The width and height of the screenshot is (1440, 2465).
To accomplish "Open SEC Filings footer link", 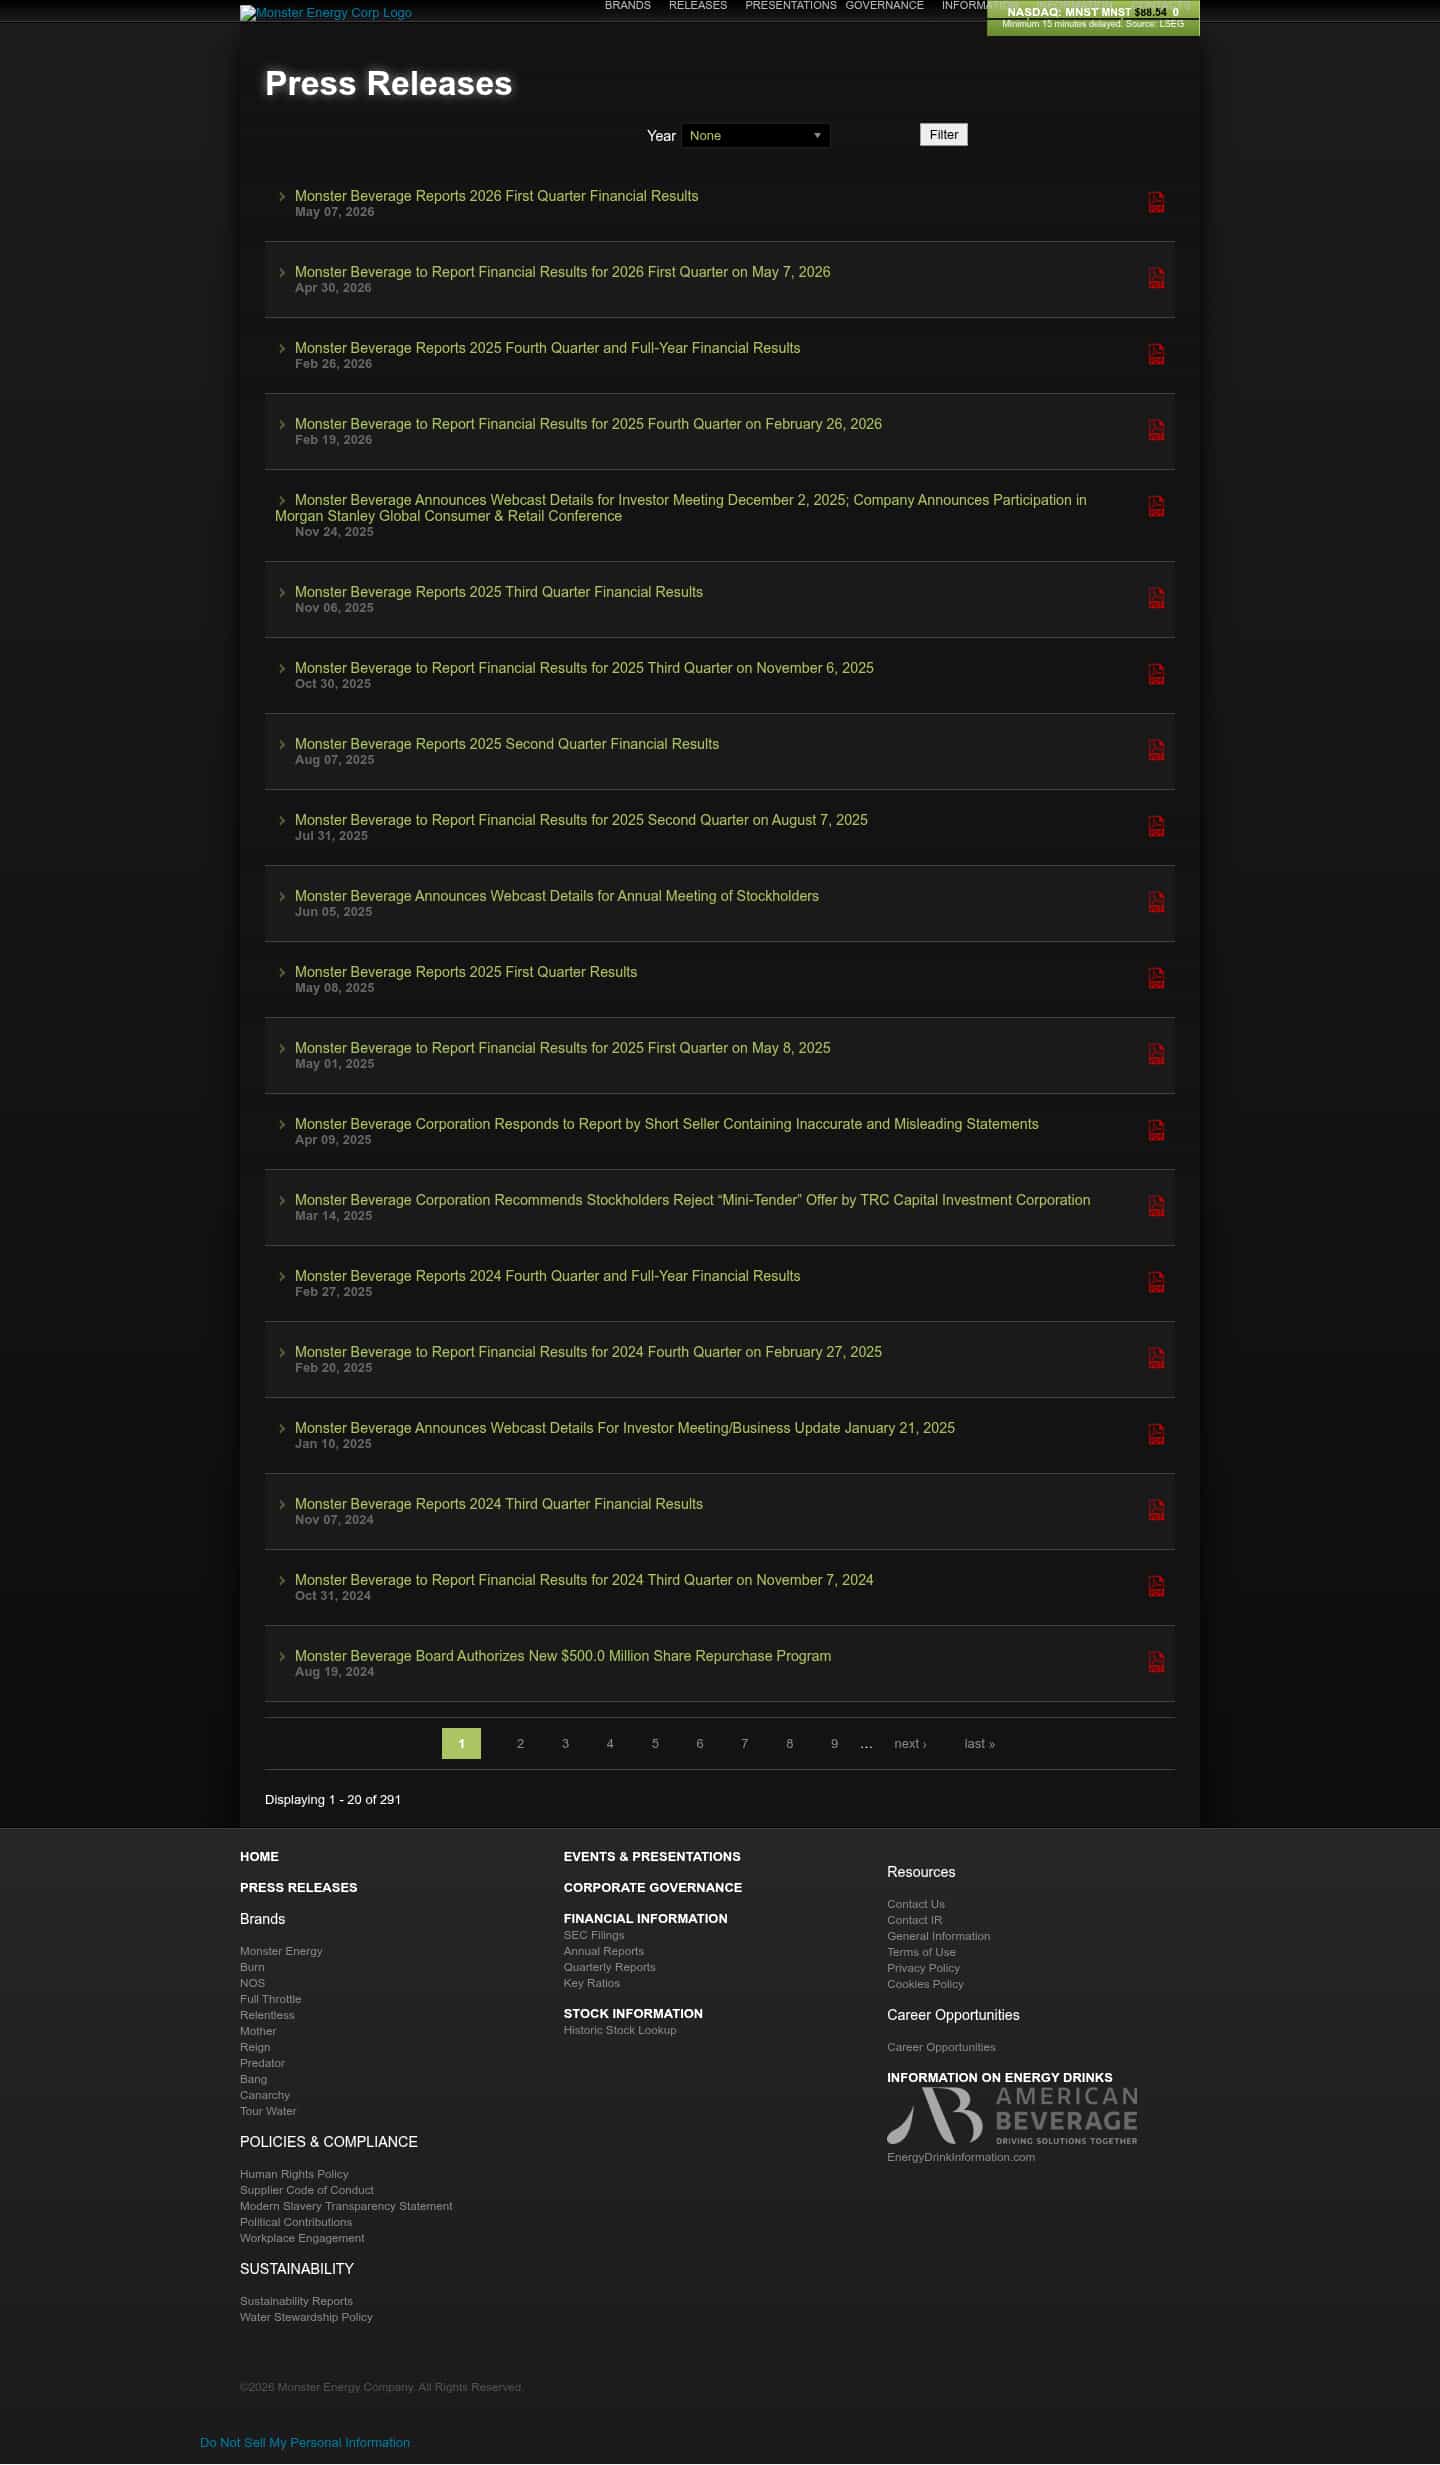I will tap(594, 1935).
